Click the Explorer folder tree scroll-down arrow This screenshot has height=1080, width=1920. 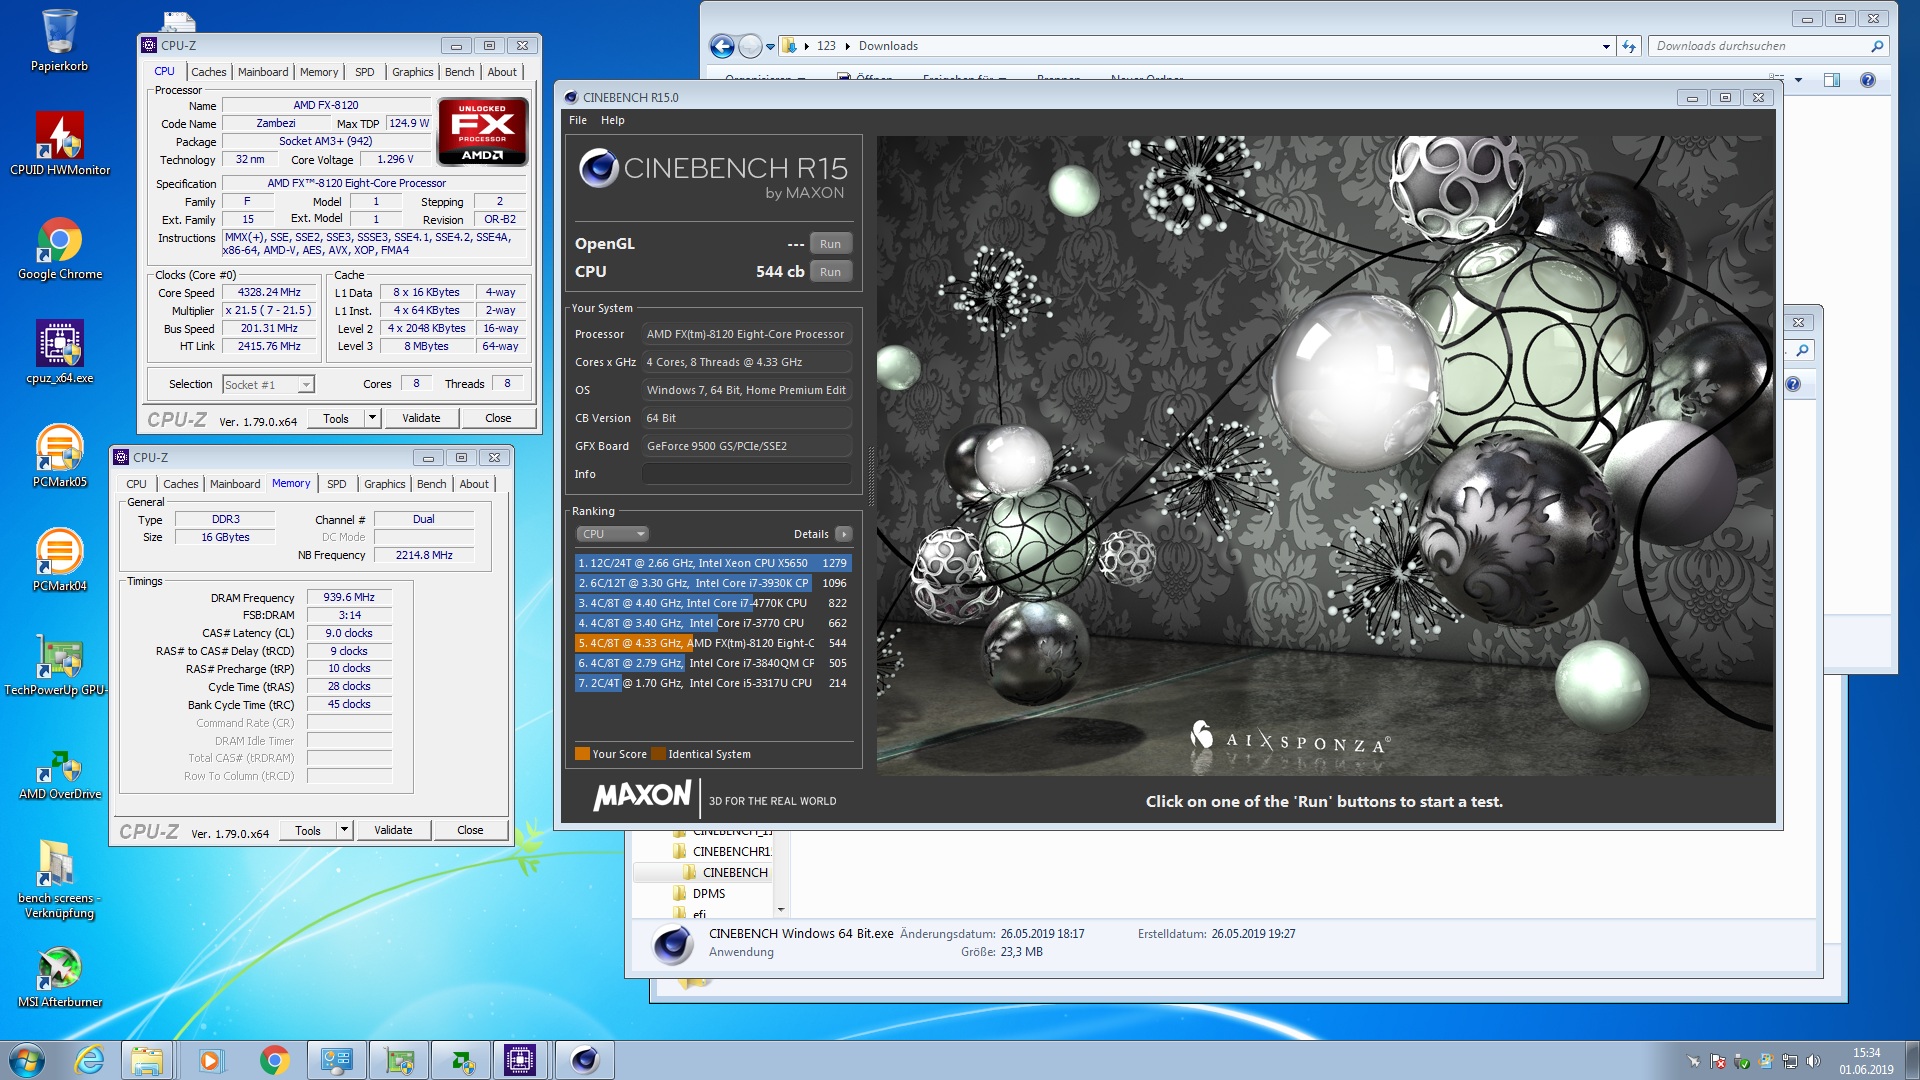pyautogui.click(x=781, y=909)
